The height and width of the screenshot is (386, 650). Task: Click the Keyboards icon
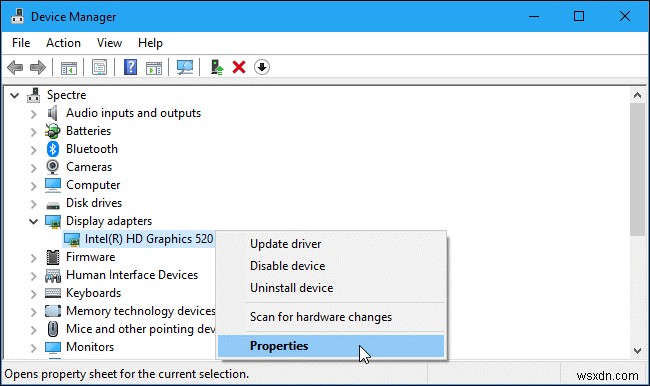coord(53,293)
